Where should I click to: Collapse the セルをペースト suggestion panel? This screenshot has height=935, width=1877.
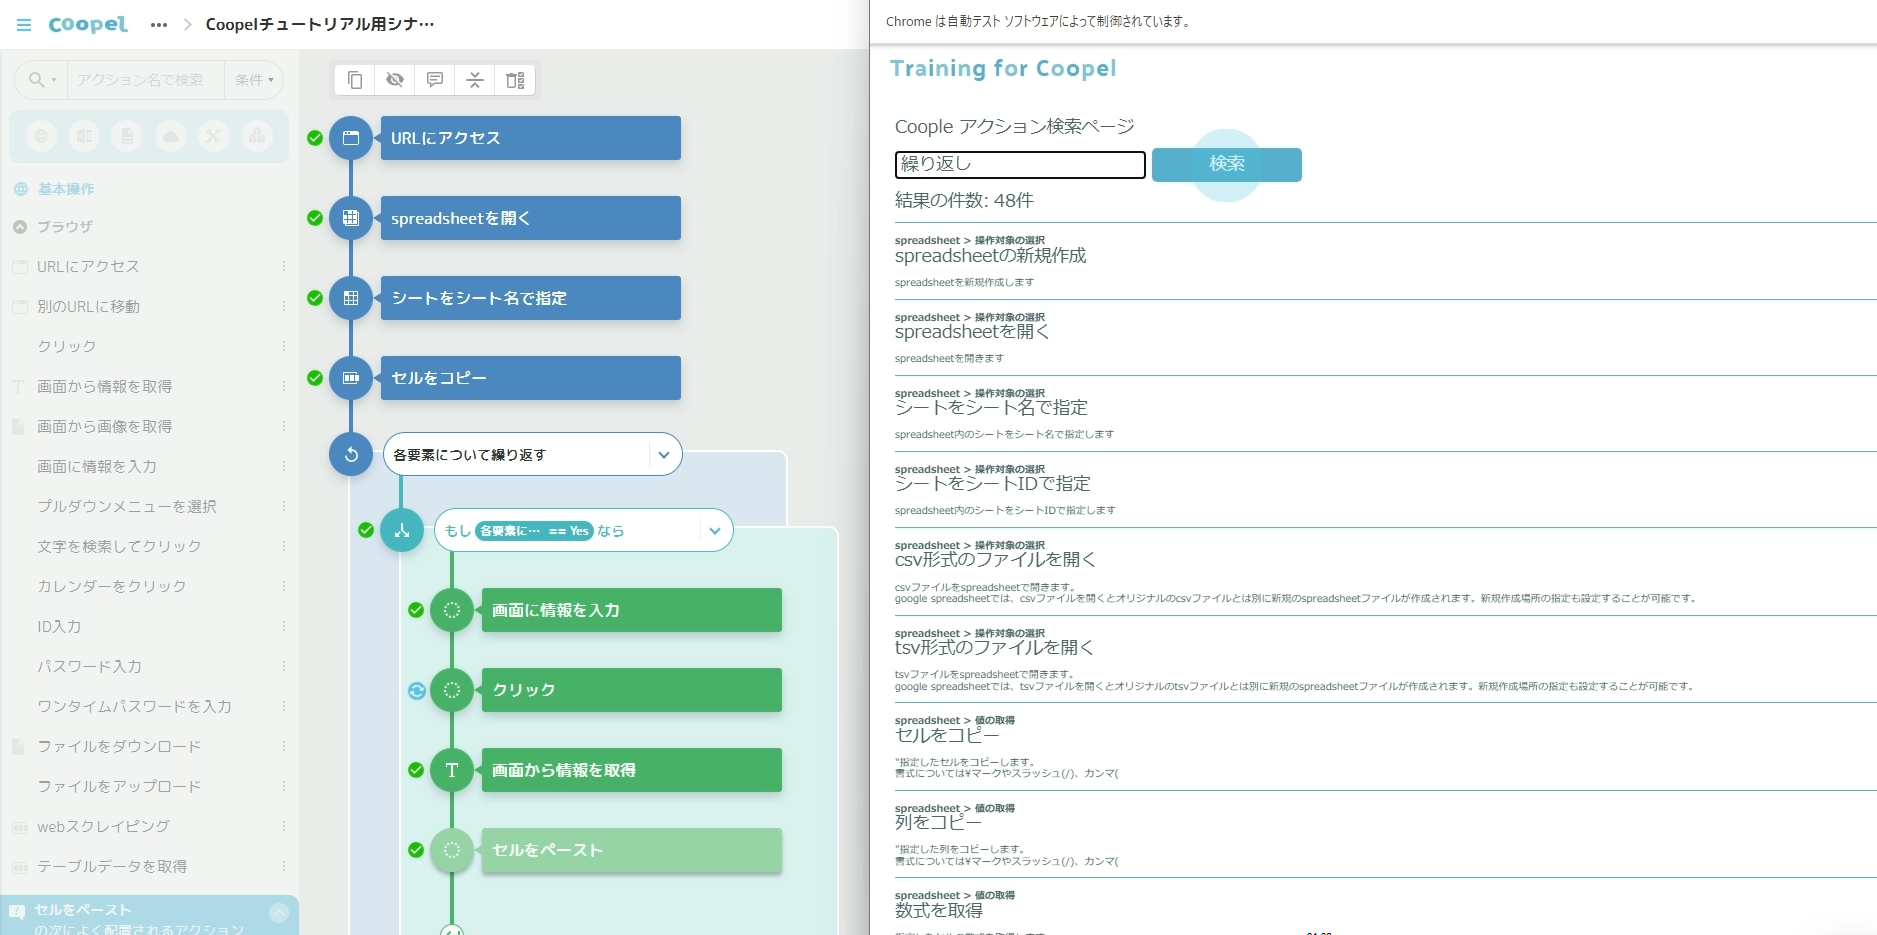pos(279,913)
